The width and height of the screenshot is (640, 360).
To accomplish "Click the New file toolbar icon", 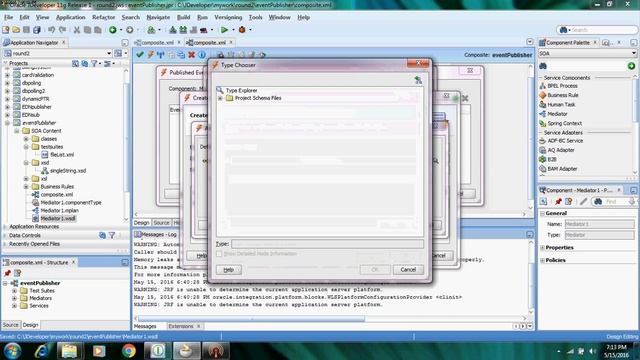I will click(6, 30).
